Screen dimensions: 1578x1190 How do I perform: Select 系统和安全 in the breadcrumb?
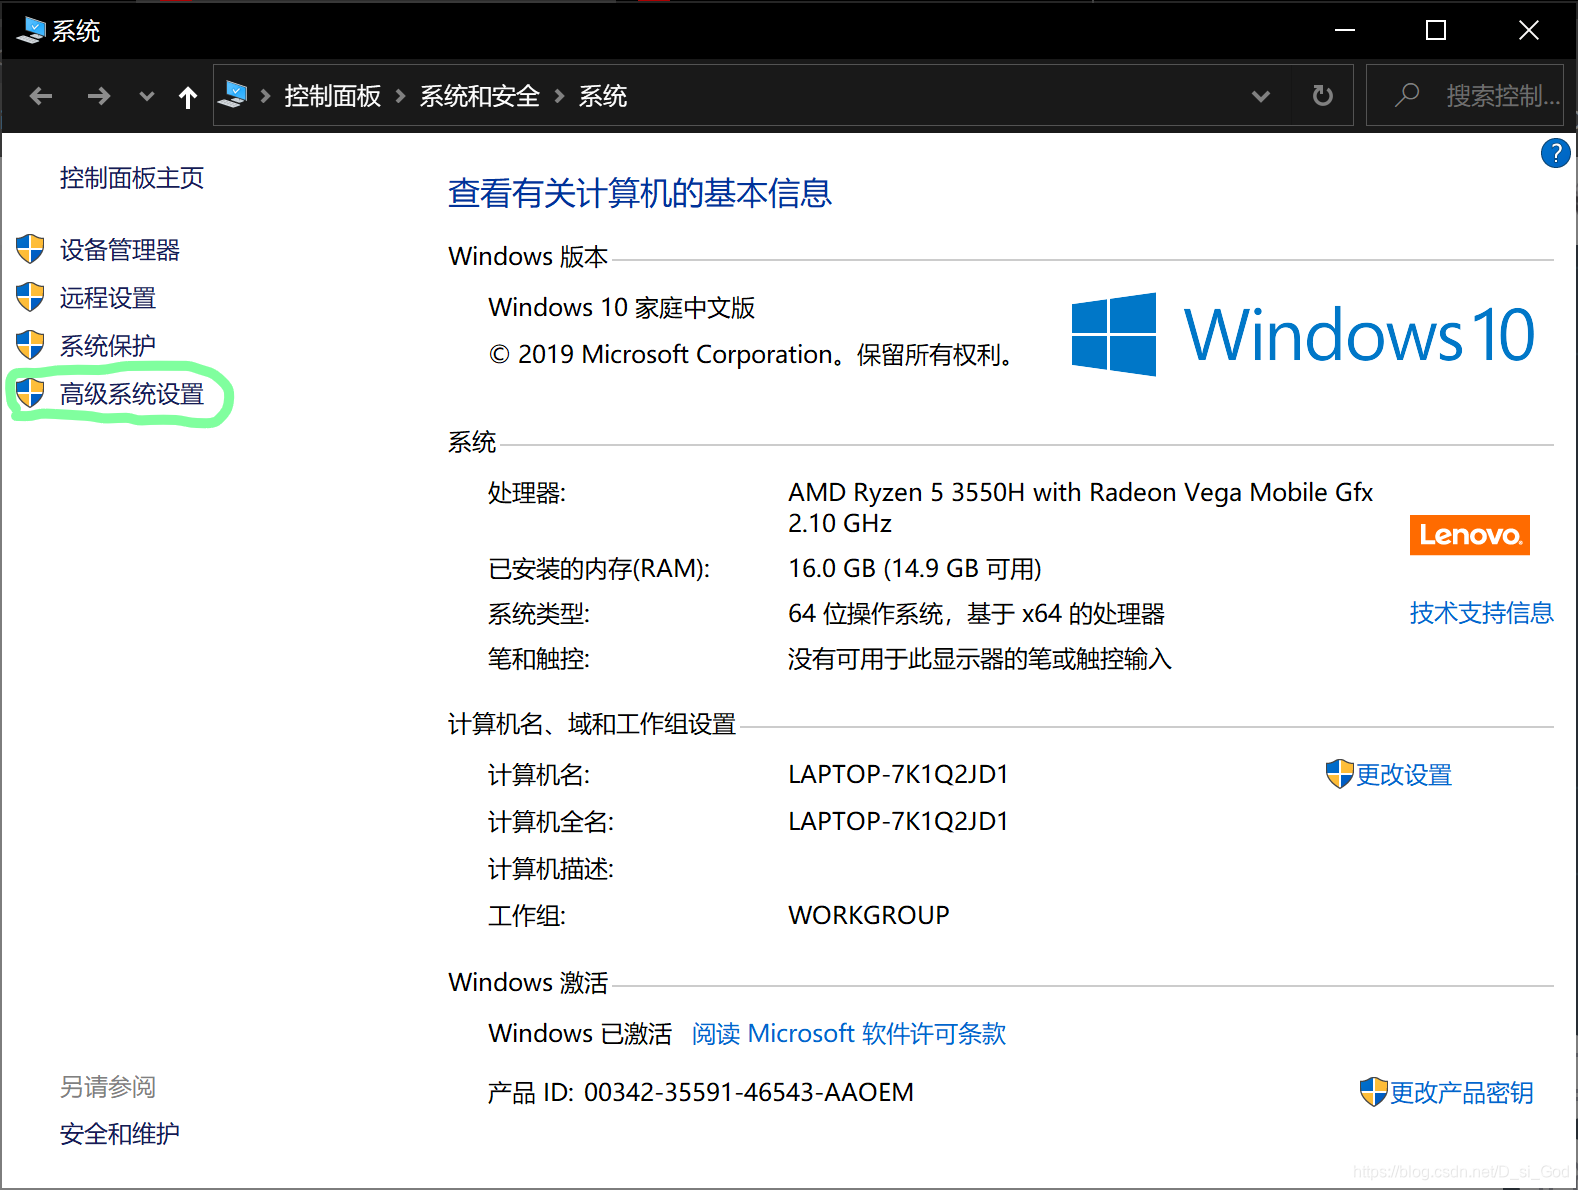click(480, 96)
